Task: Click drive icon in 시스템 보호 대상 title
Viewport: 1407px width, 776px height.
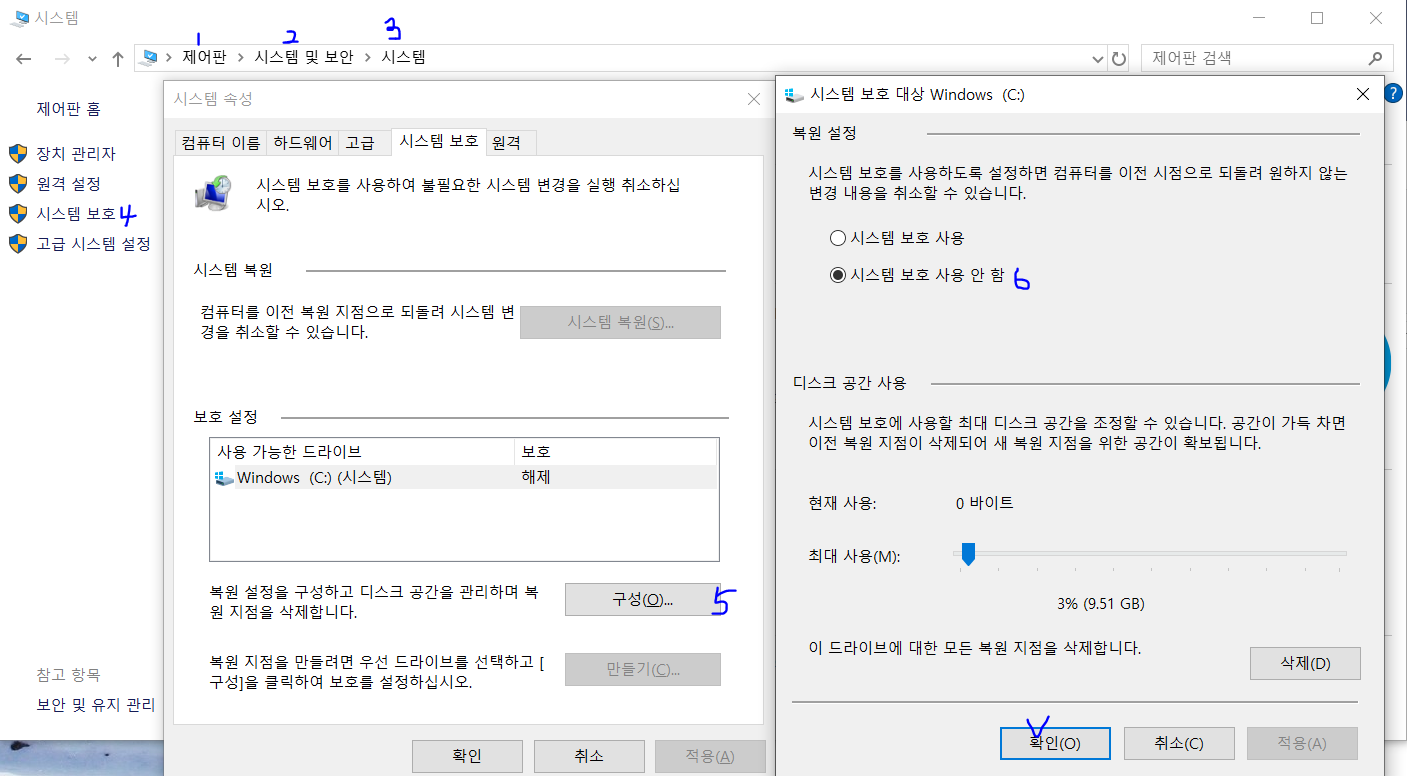Action: tap(795, 95)
